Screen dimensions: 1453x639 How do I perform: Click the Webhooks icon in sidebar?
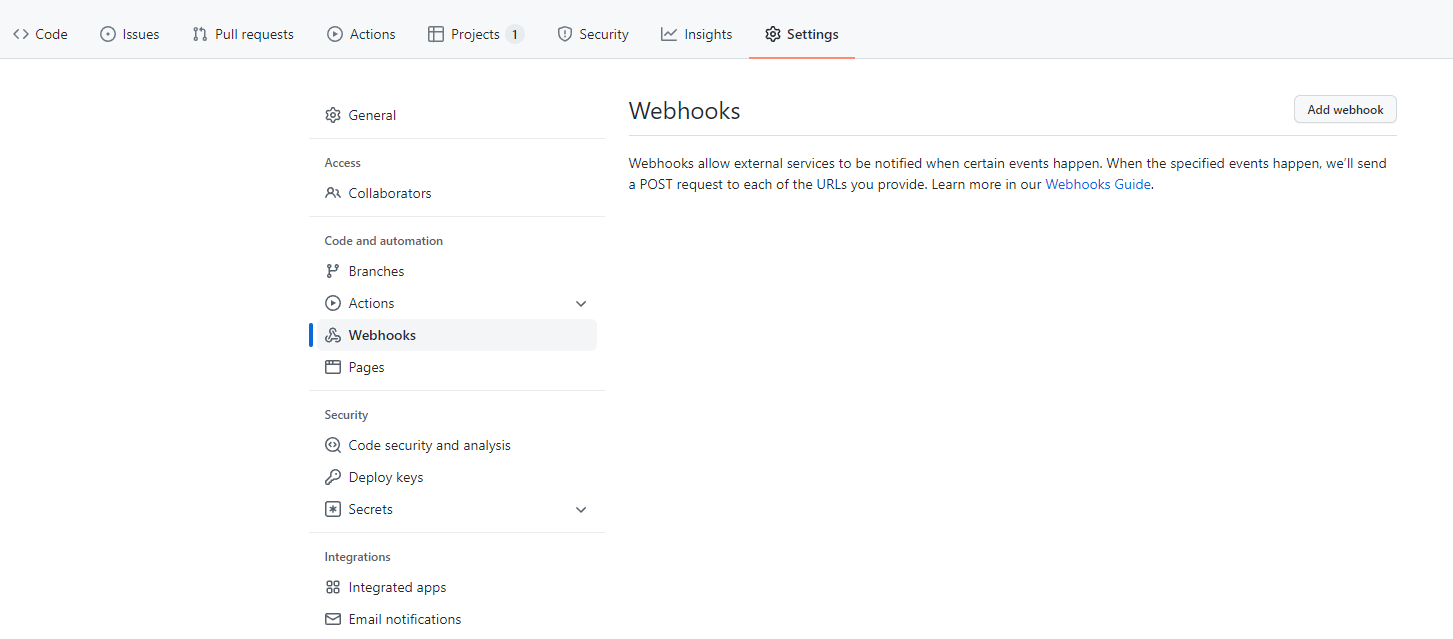[x=333, y=335]
